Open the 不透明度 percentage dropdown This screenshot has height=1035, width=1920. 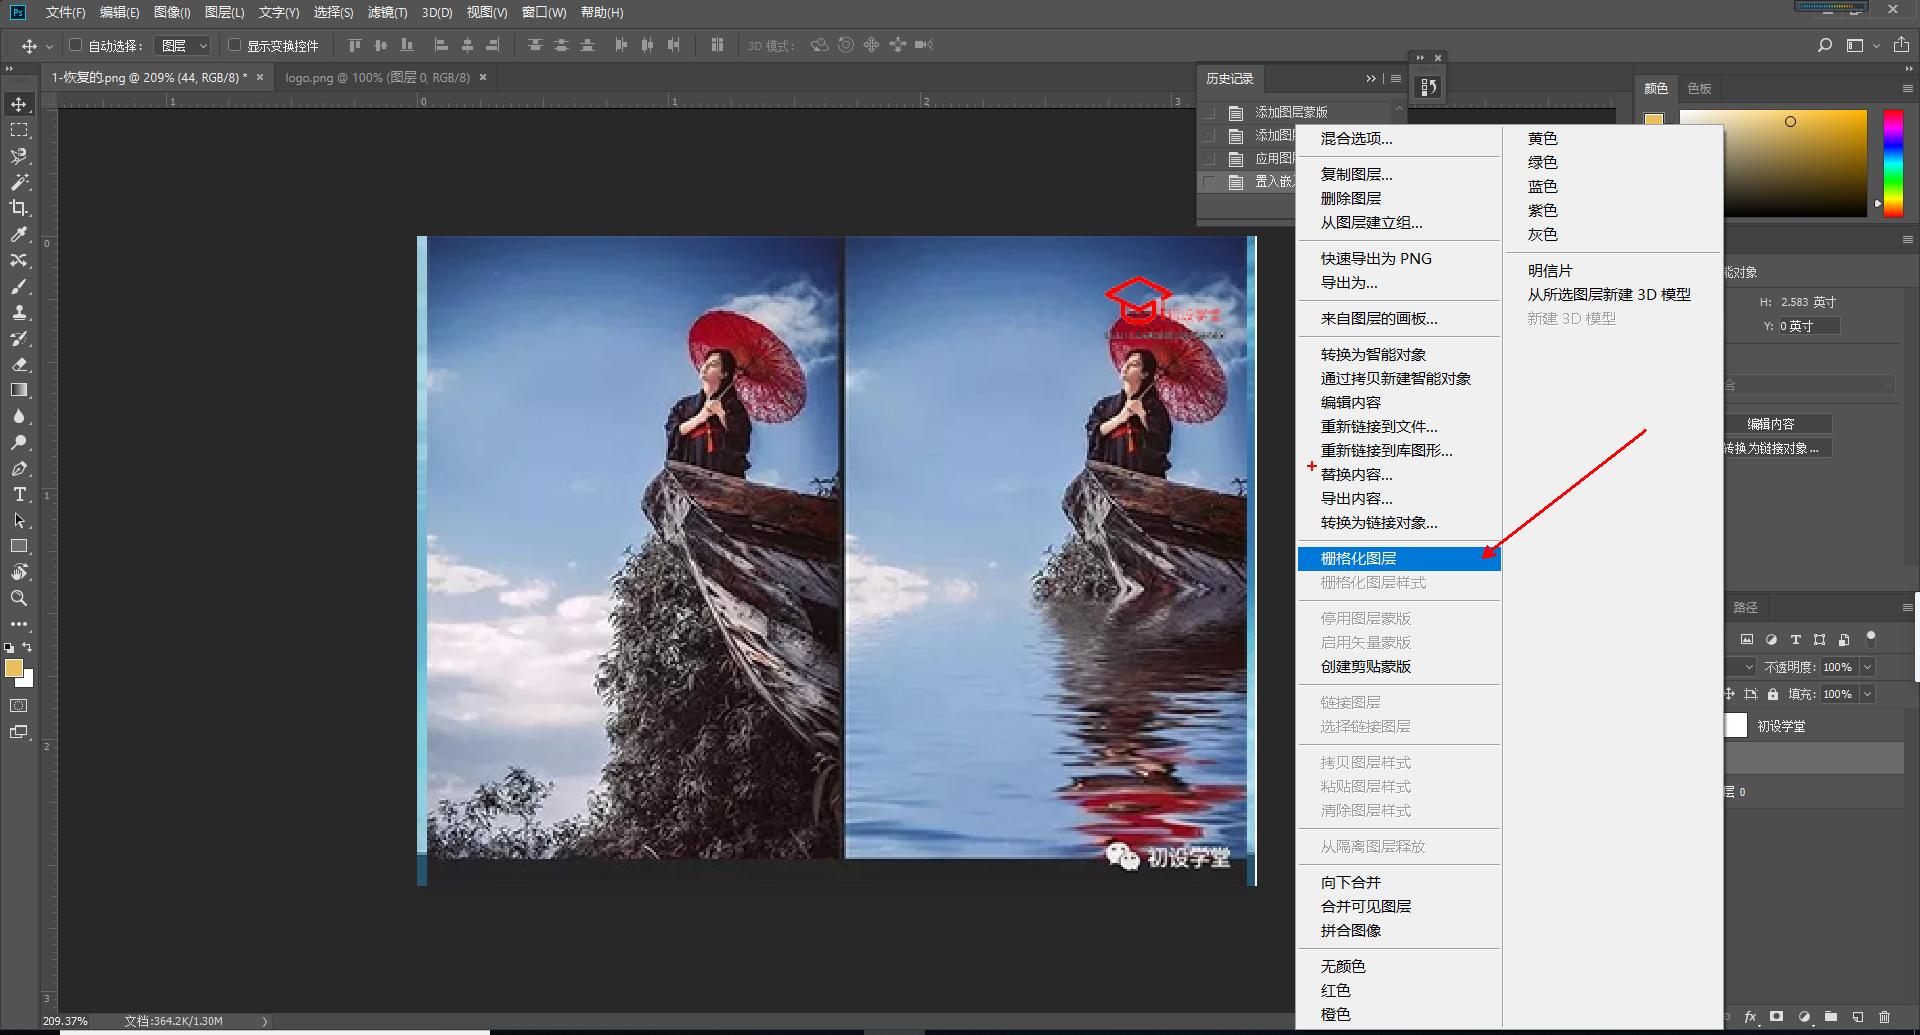pyautogui.click(x=1866, y=666)
